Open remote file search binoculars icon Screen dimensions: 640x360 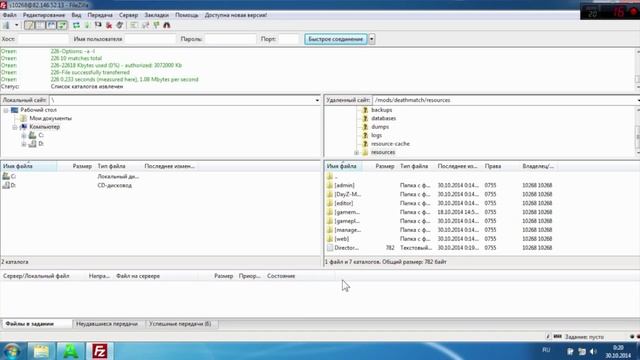pyautogui.click(x=167, y=25)
